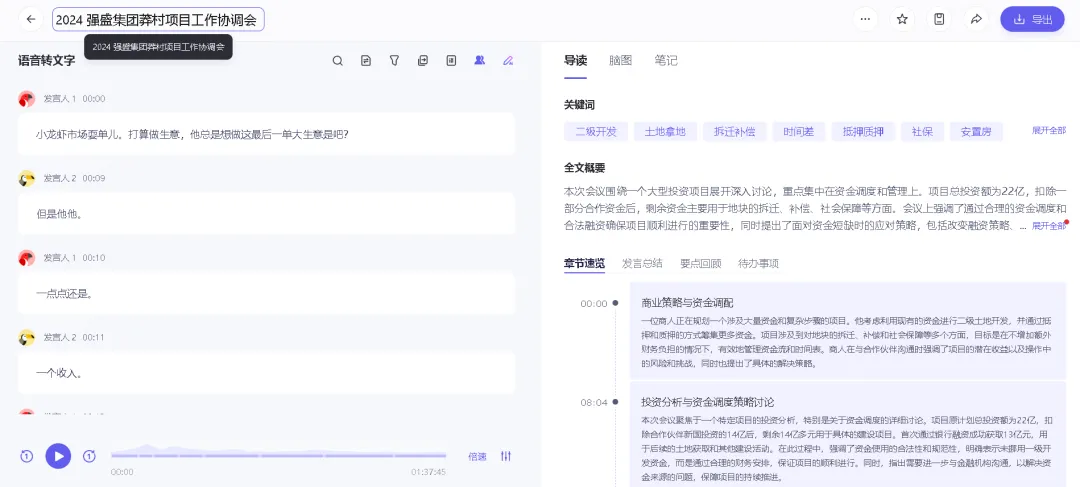The height and width of the screenshot is (487, 1080).
Task: Switch to the 笔记 tab
Action: 666,61
